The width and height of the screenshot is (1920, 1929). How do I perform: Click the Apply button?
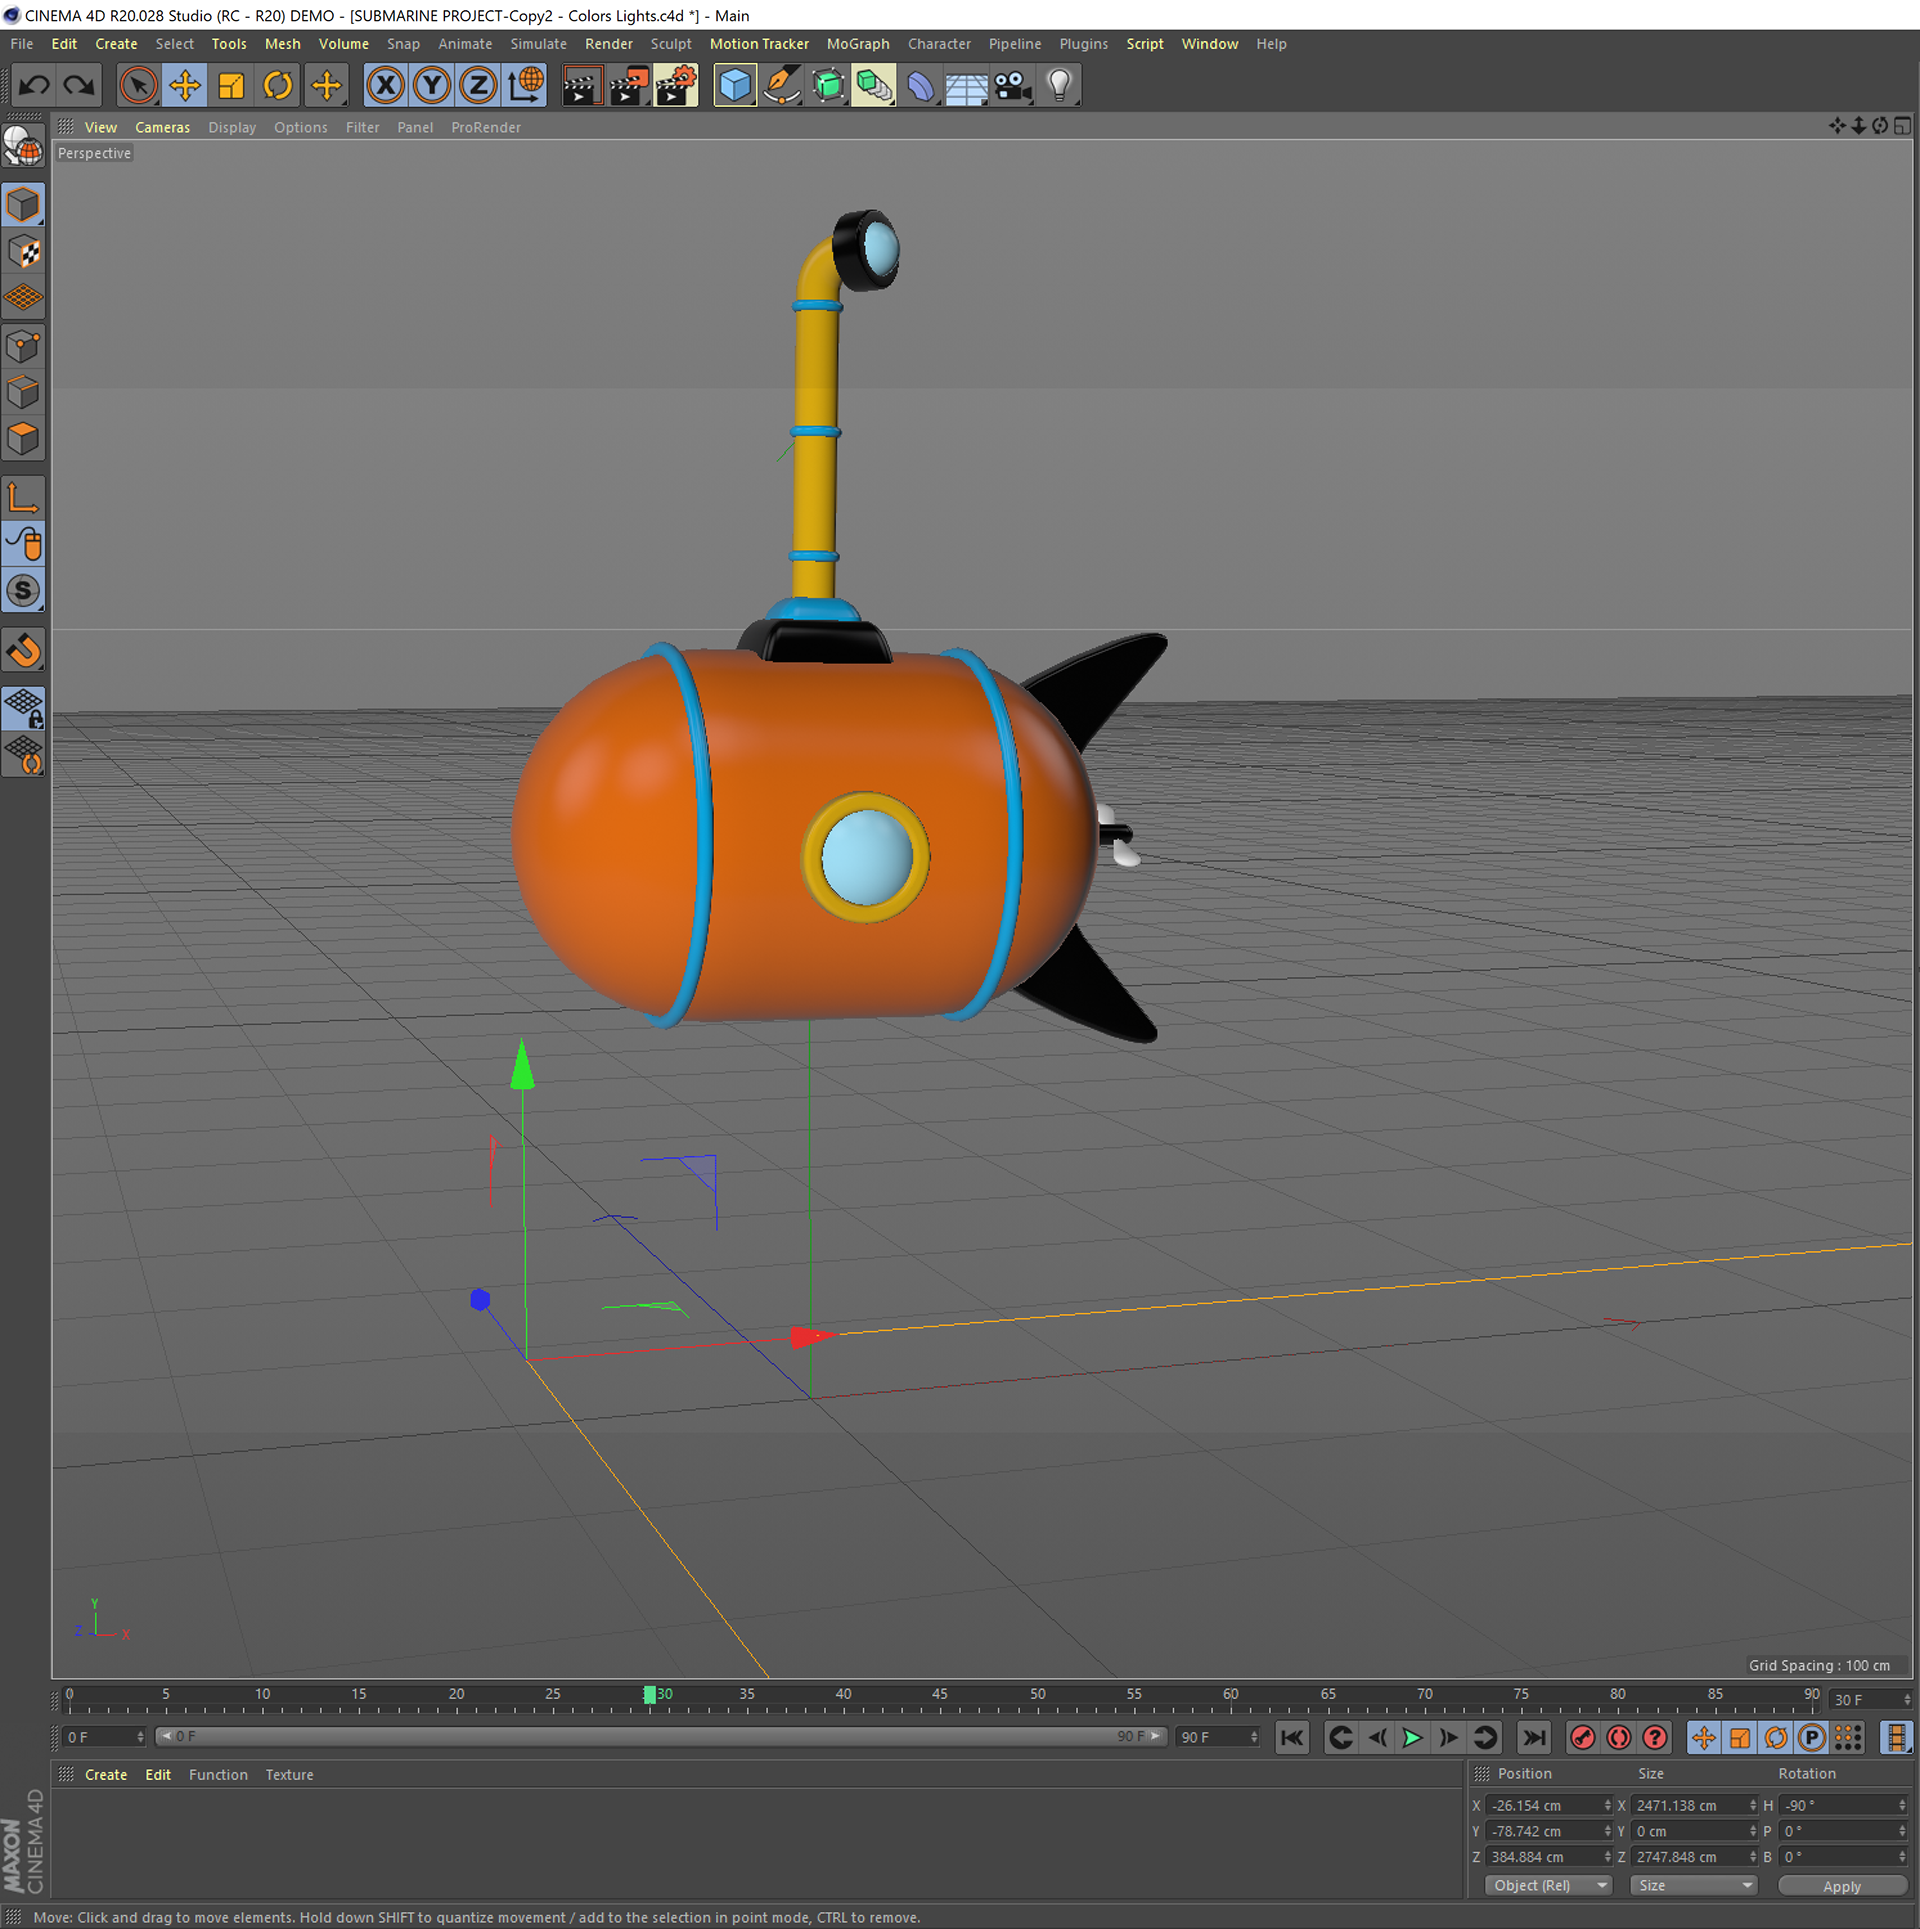tap(1841, 1887)
